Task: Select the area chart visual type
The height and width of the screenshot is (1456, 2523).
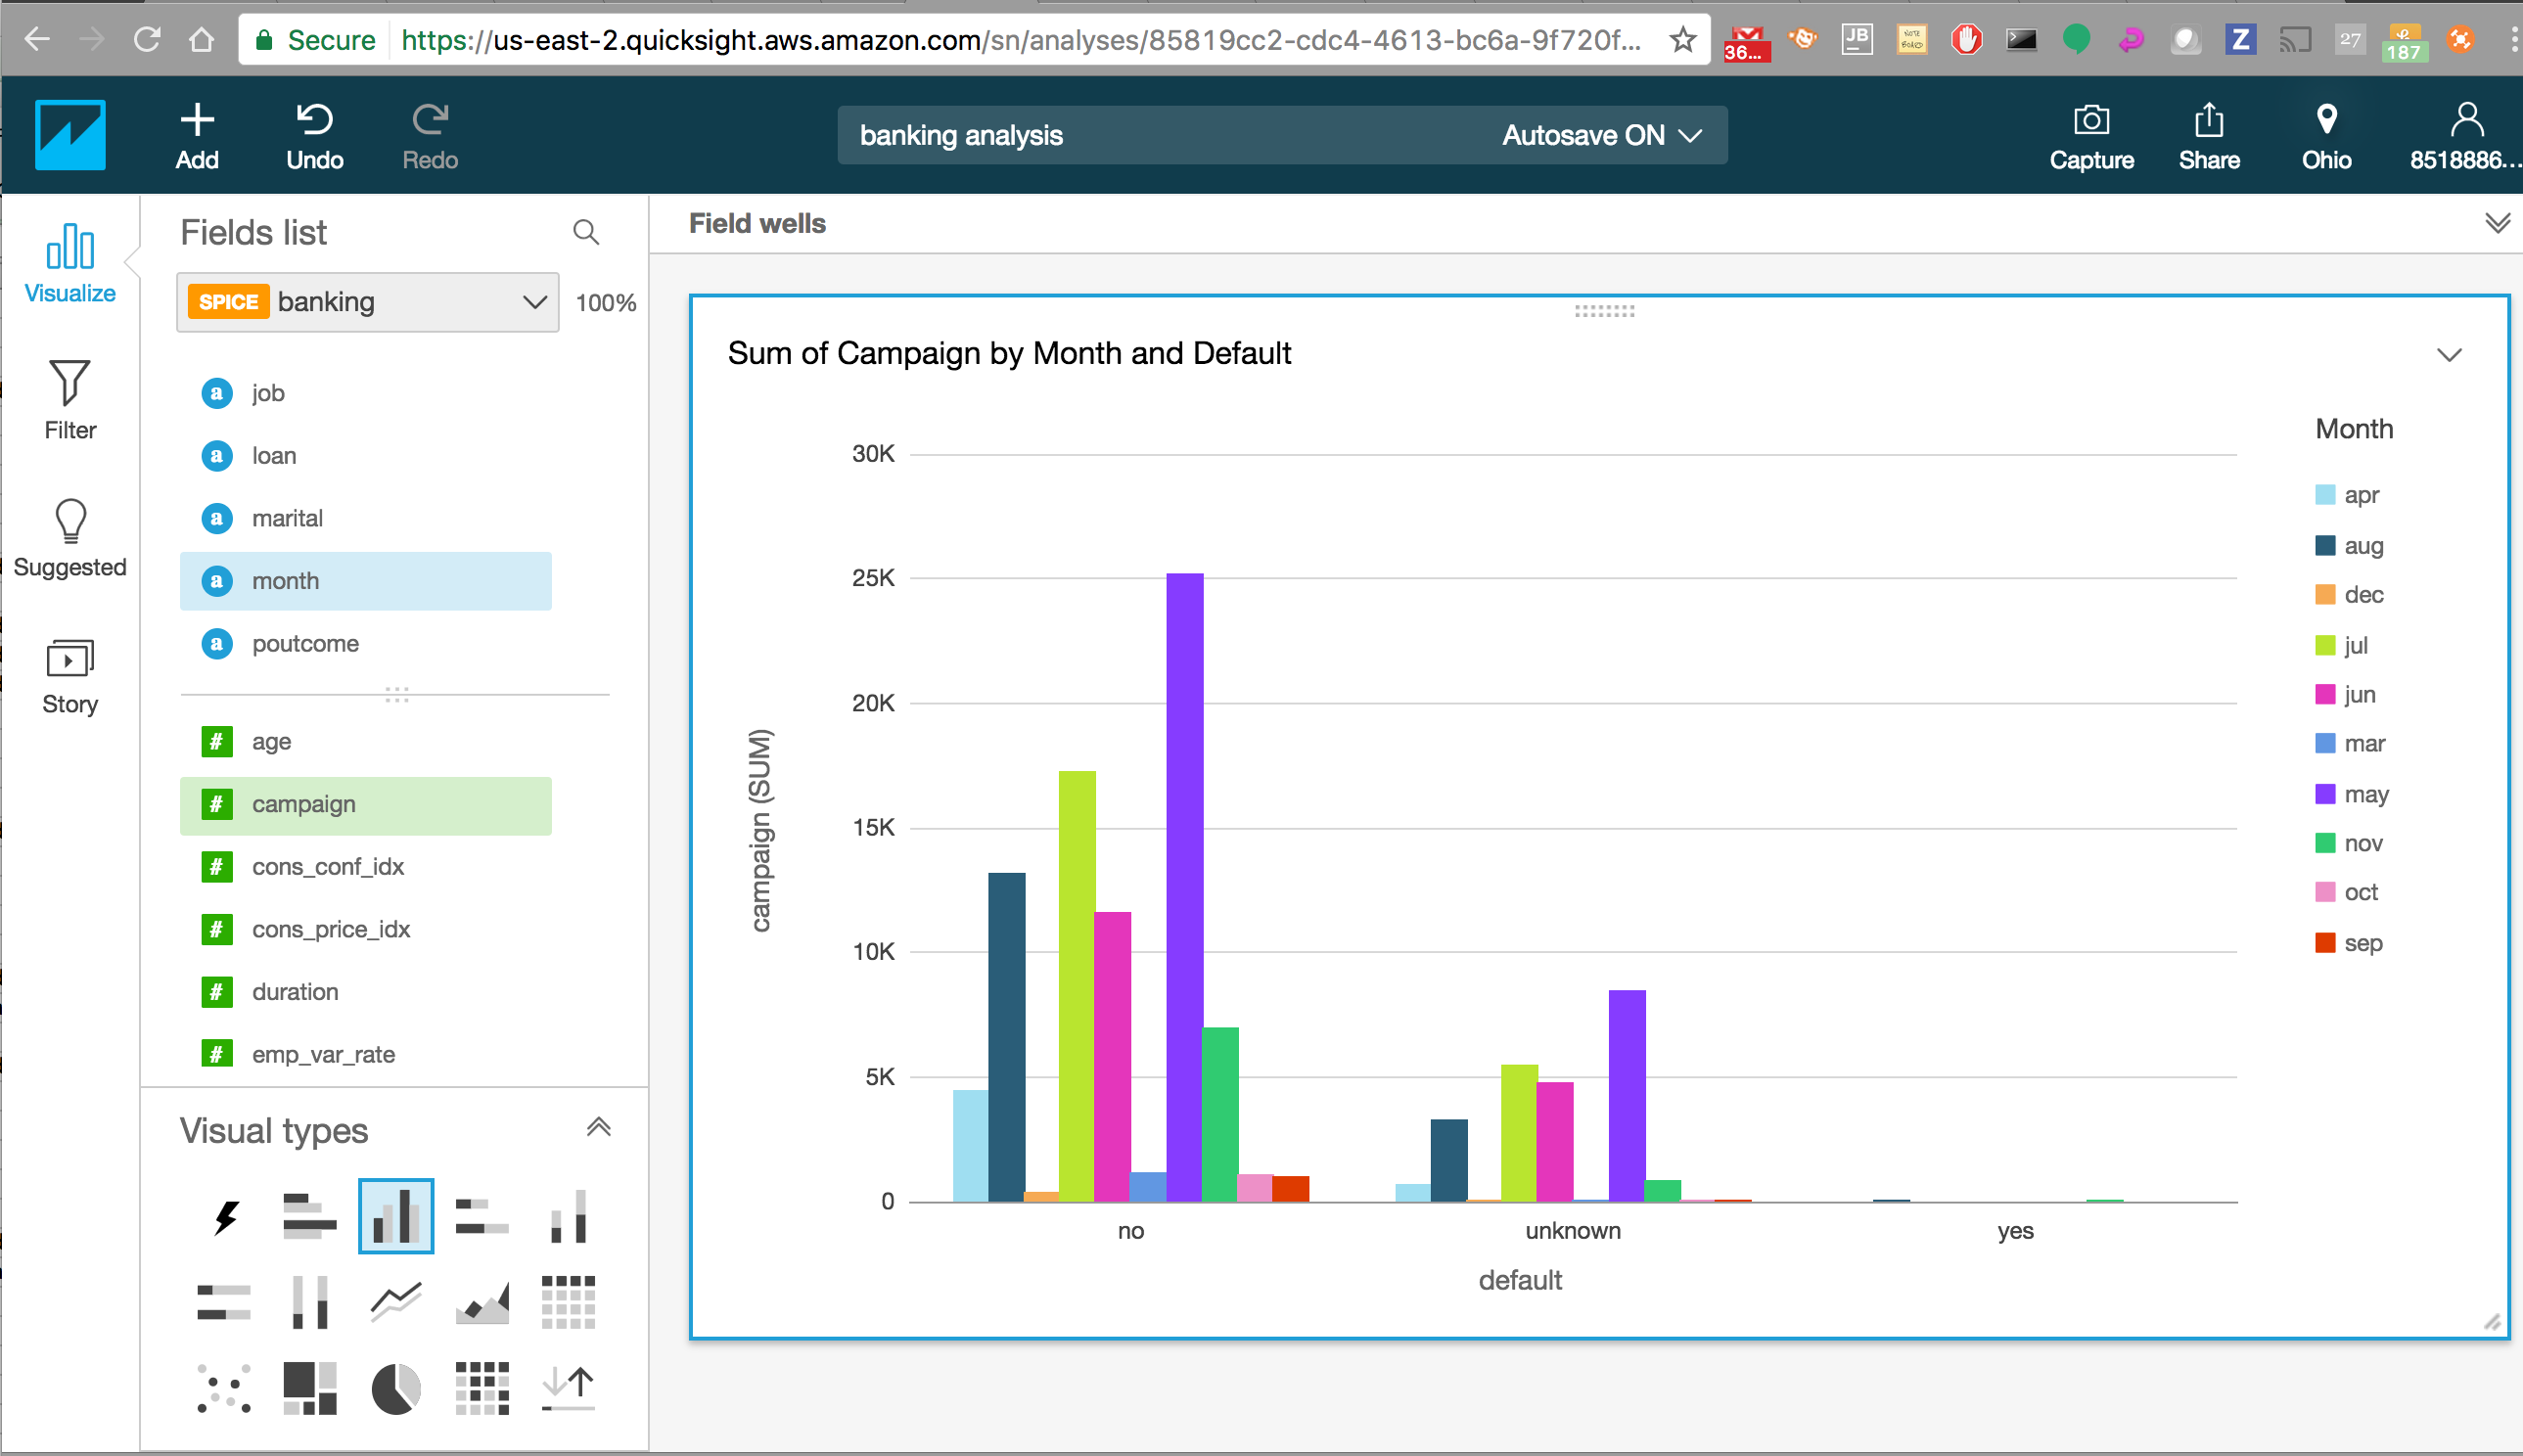Action: (482, 1301)
